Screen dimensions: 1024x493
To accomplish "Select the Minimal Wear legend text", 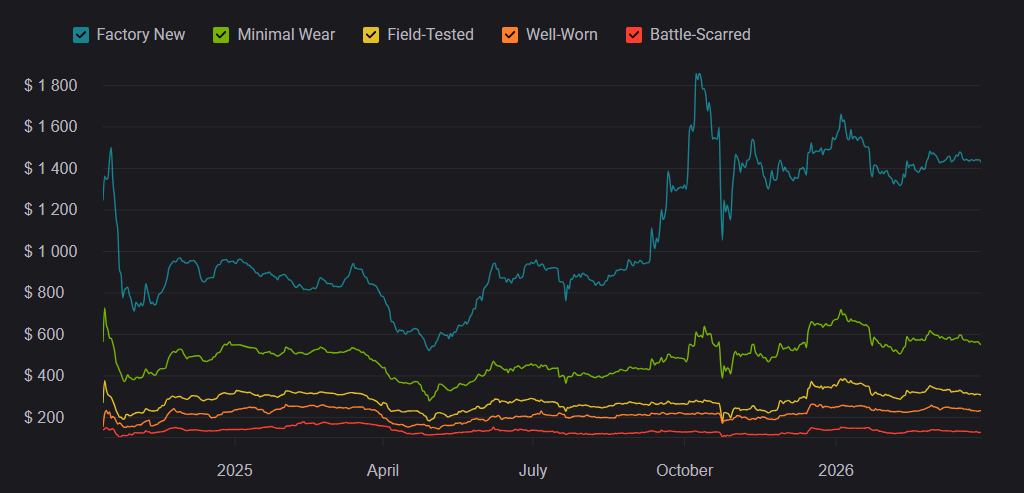I will click(286, 35).
